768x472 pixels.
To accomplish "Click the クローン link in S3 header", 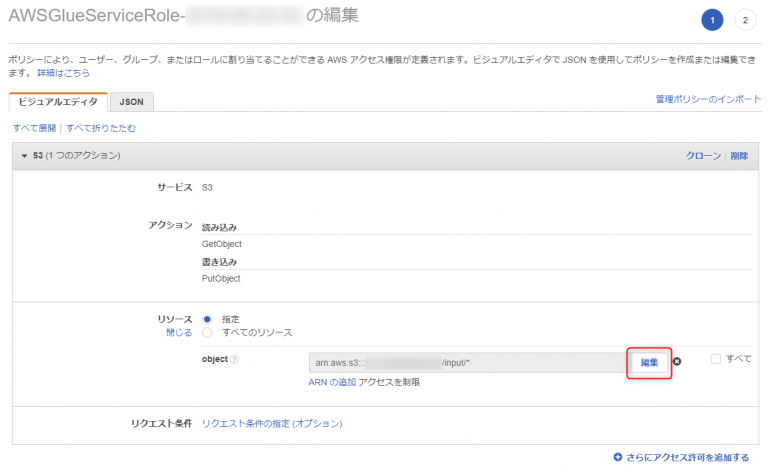I will coord(703,156).
